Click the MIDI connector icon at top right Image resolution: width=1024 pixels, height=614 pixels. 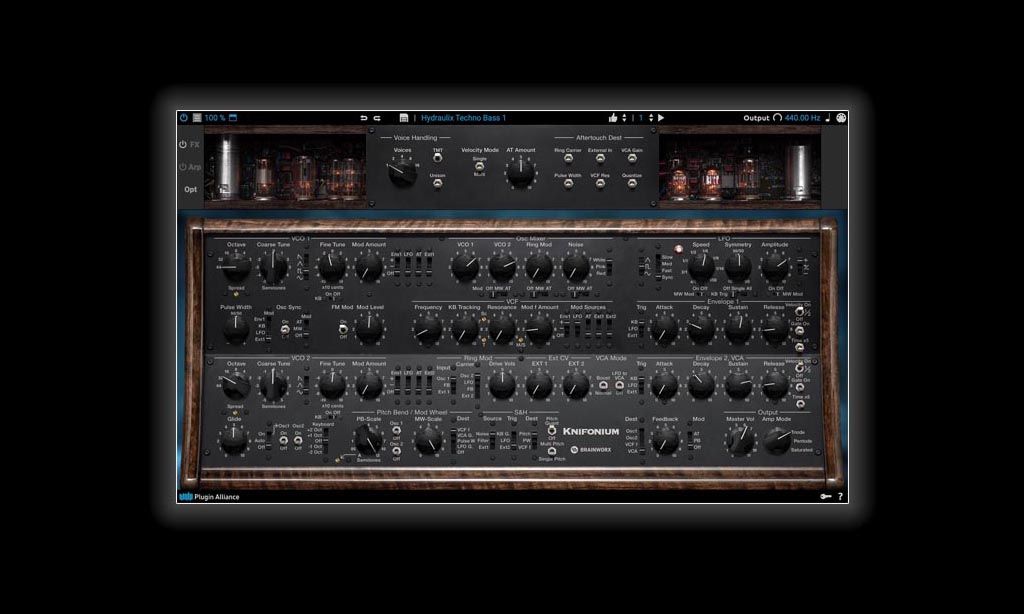[x=841, y=118]
